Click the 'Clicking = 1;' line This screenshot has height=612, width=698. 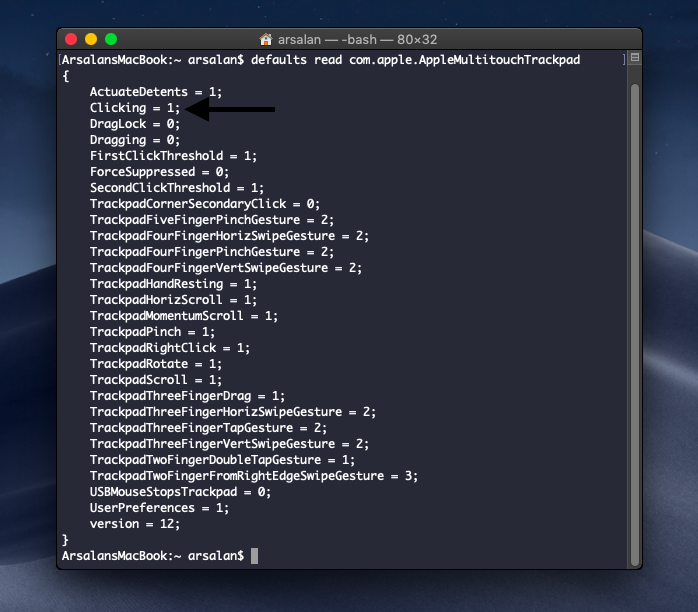(135, 108)
